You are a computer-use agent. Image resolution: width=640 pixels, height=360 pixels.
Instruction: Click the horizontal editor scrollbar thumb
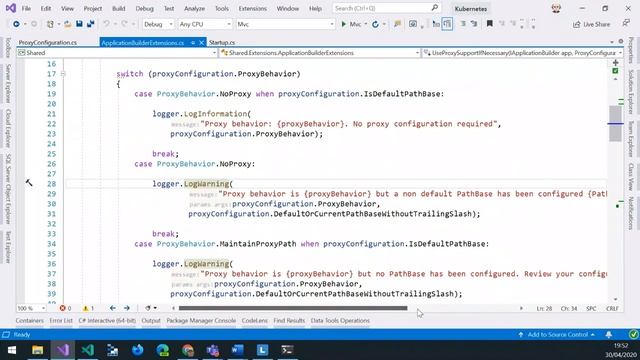click(293, 308)
